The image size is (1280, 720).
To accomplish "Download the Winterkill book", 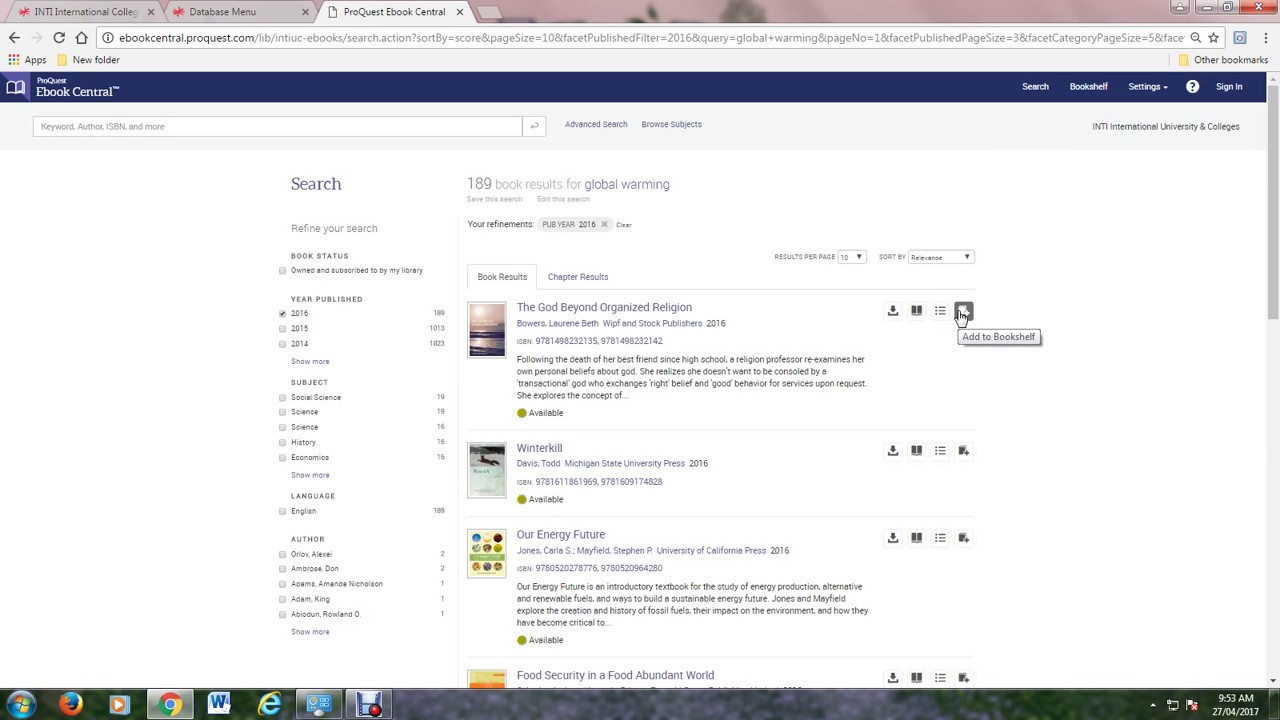I will point(893,451).
